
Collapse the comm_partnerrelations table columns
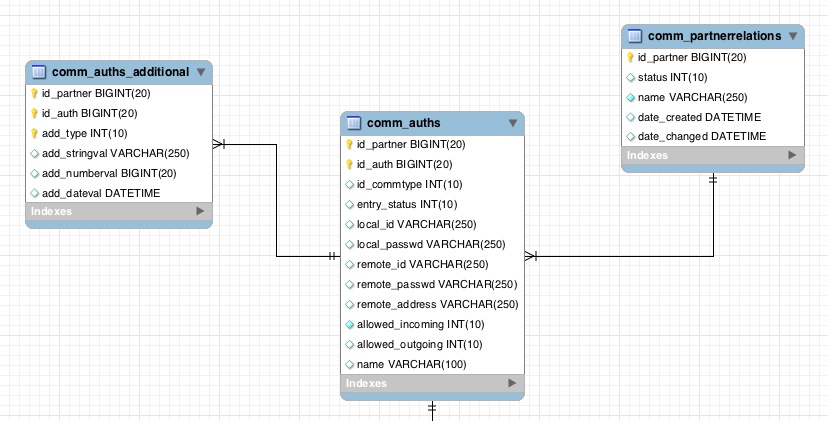pyautogui.click(x=793, y=36)
